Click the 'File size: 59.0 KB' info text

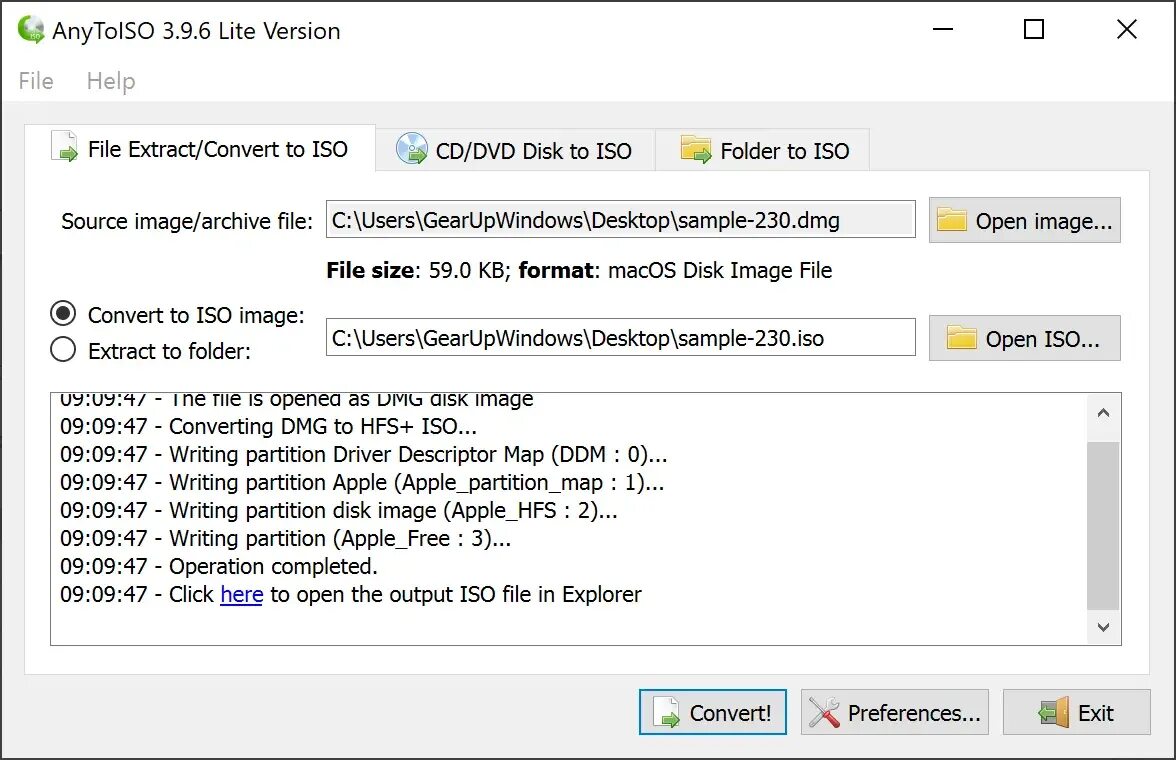[418, 270]
